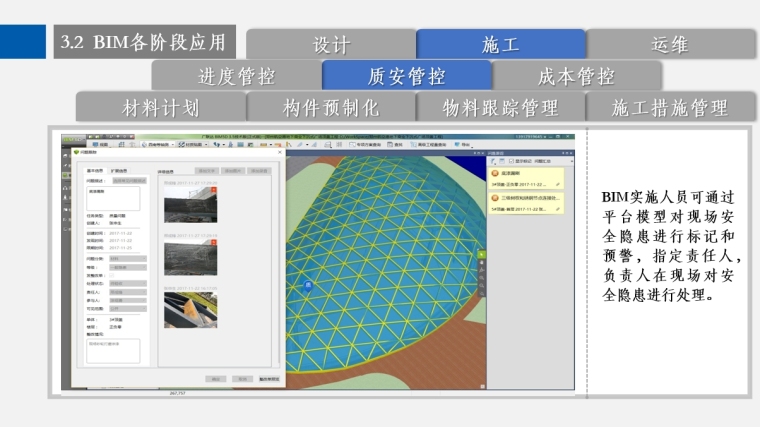Click the 施工 stage button

500,44
